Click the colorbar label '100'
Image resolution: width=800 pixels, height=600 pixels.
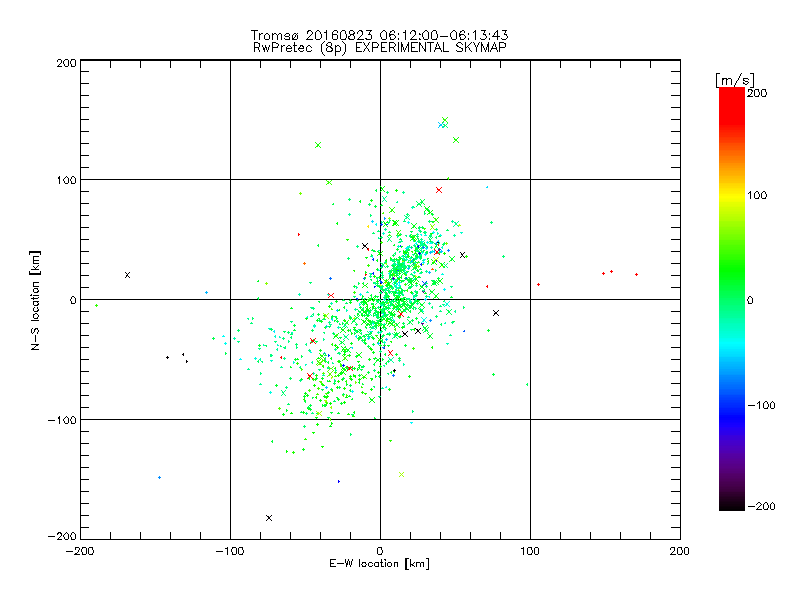[x=757, y=195]
